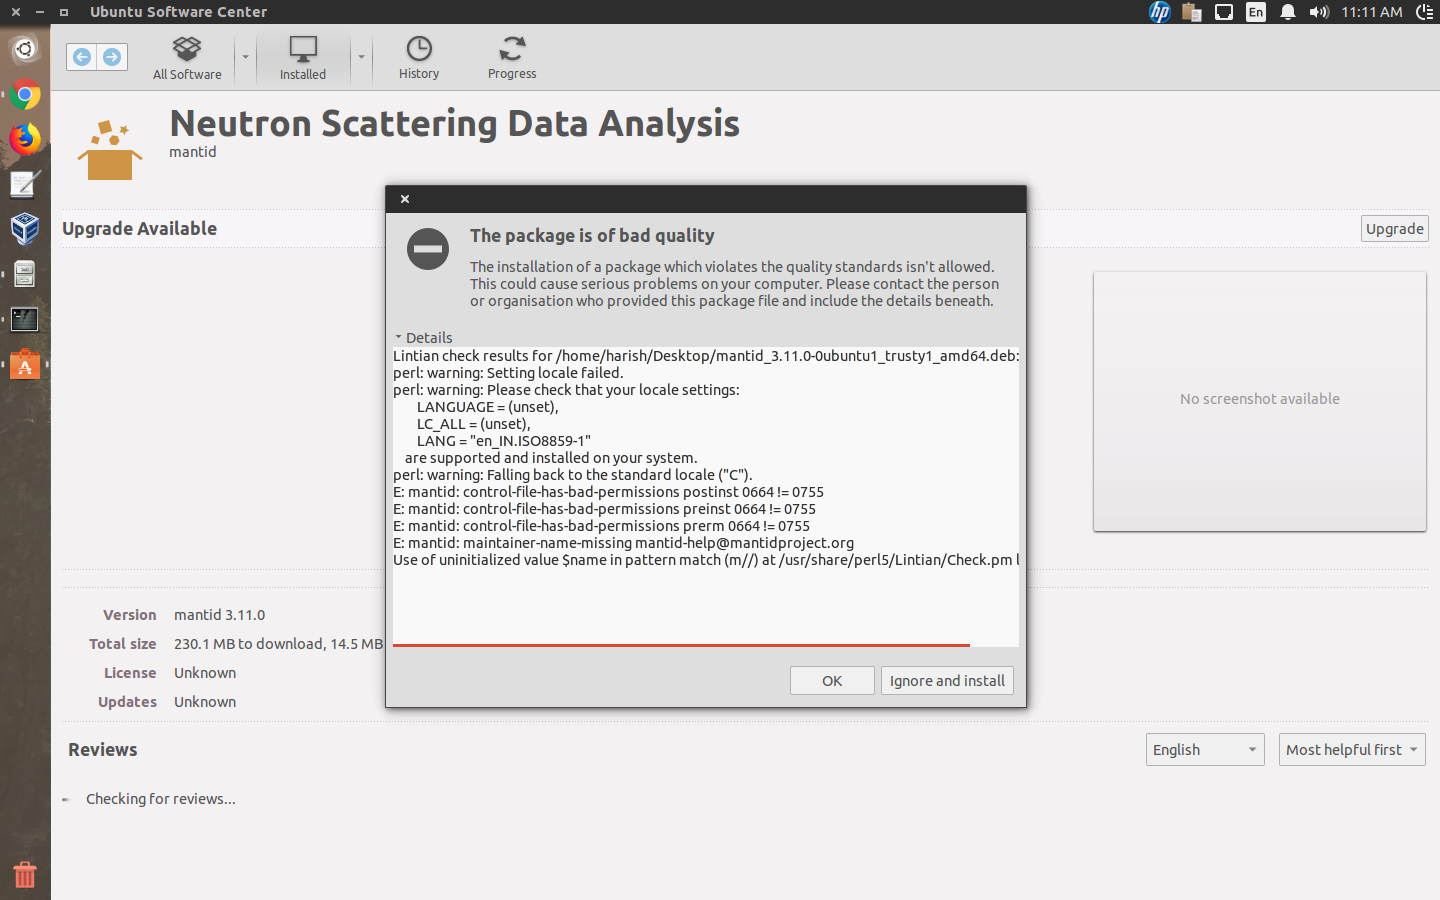Viewport: 1440px width, 900px height.
Task: Open the file manager launcher icon
Action: pos(25,274)
